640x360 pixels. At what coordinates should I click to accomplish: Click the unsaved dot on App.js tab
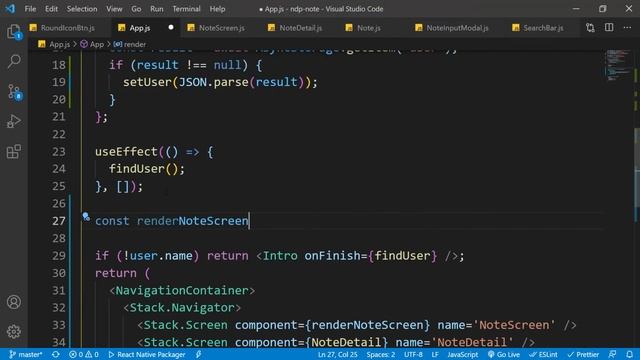tap(171, 27)
